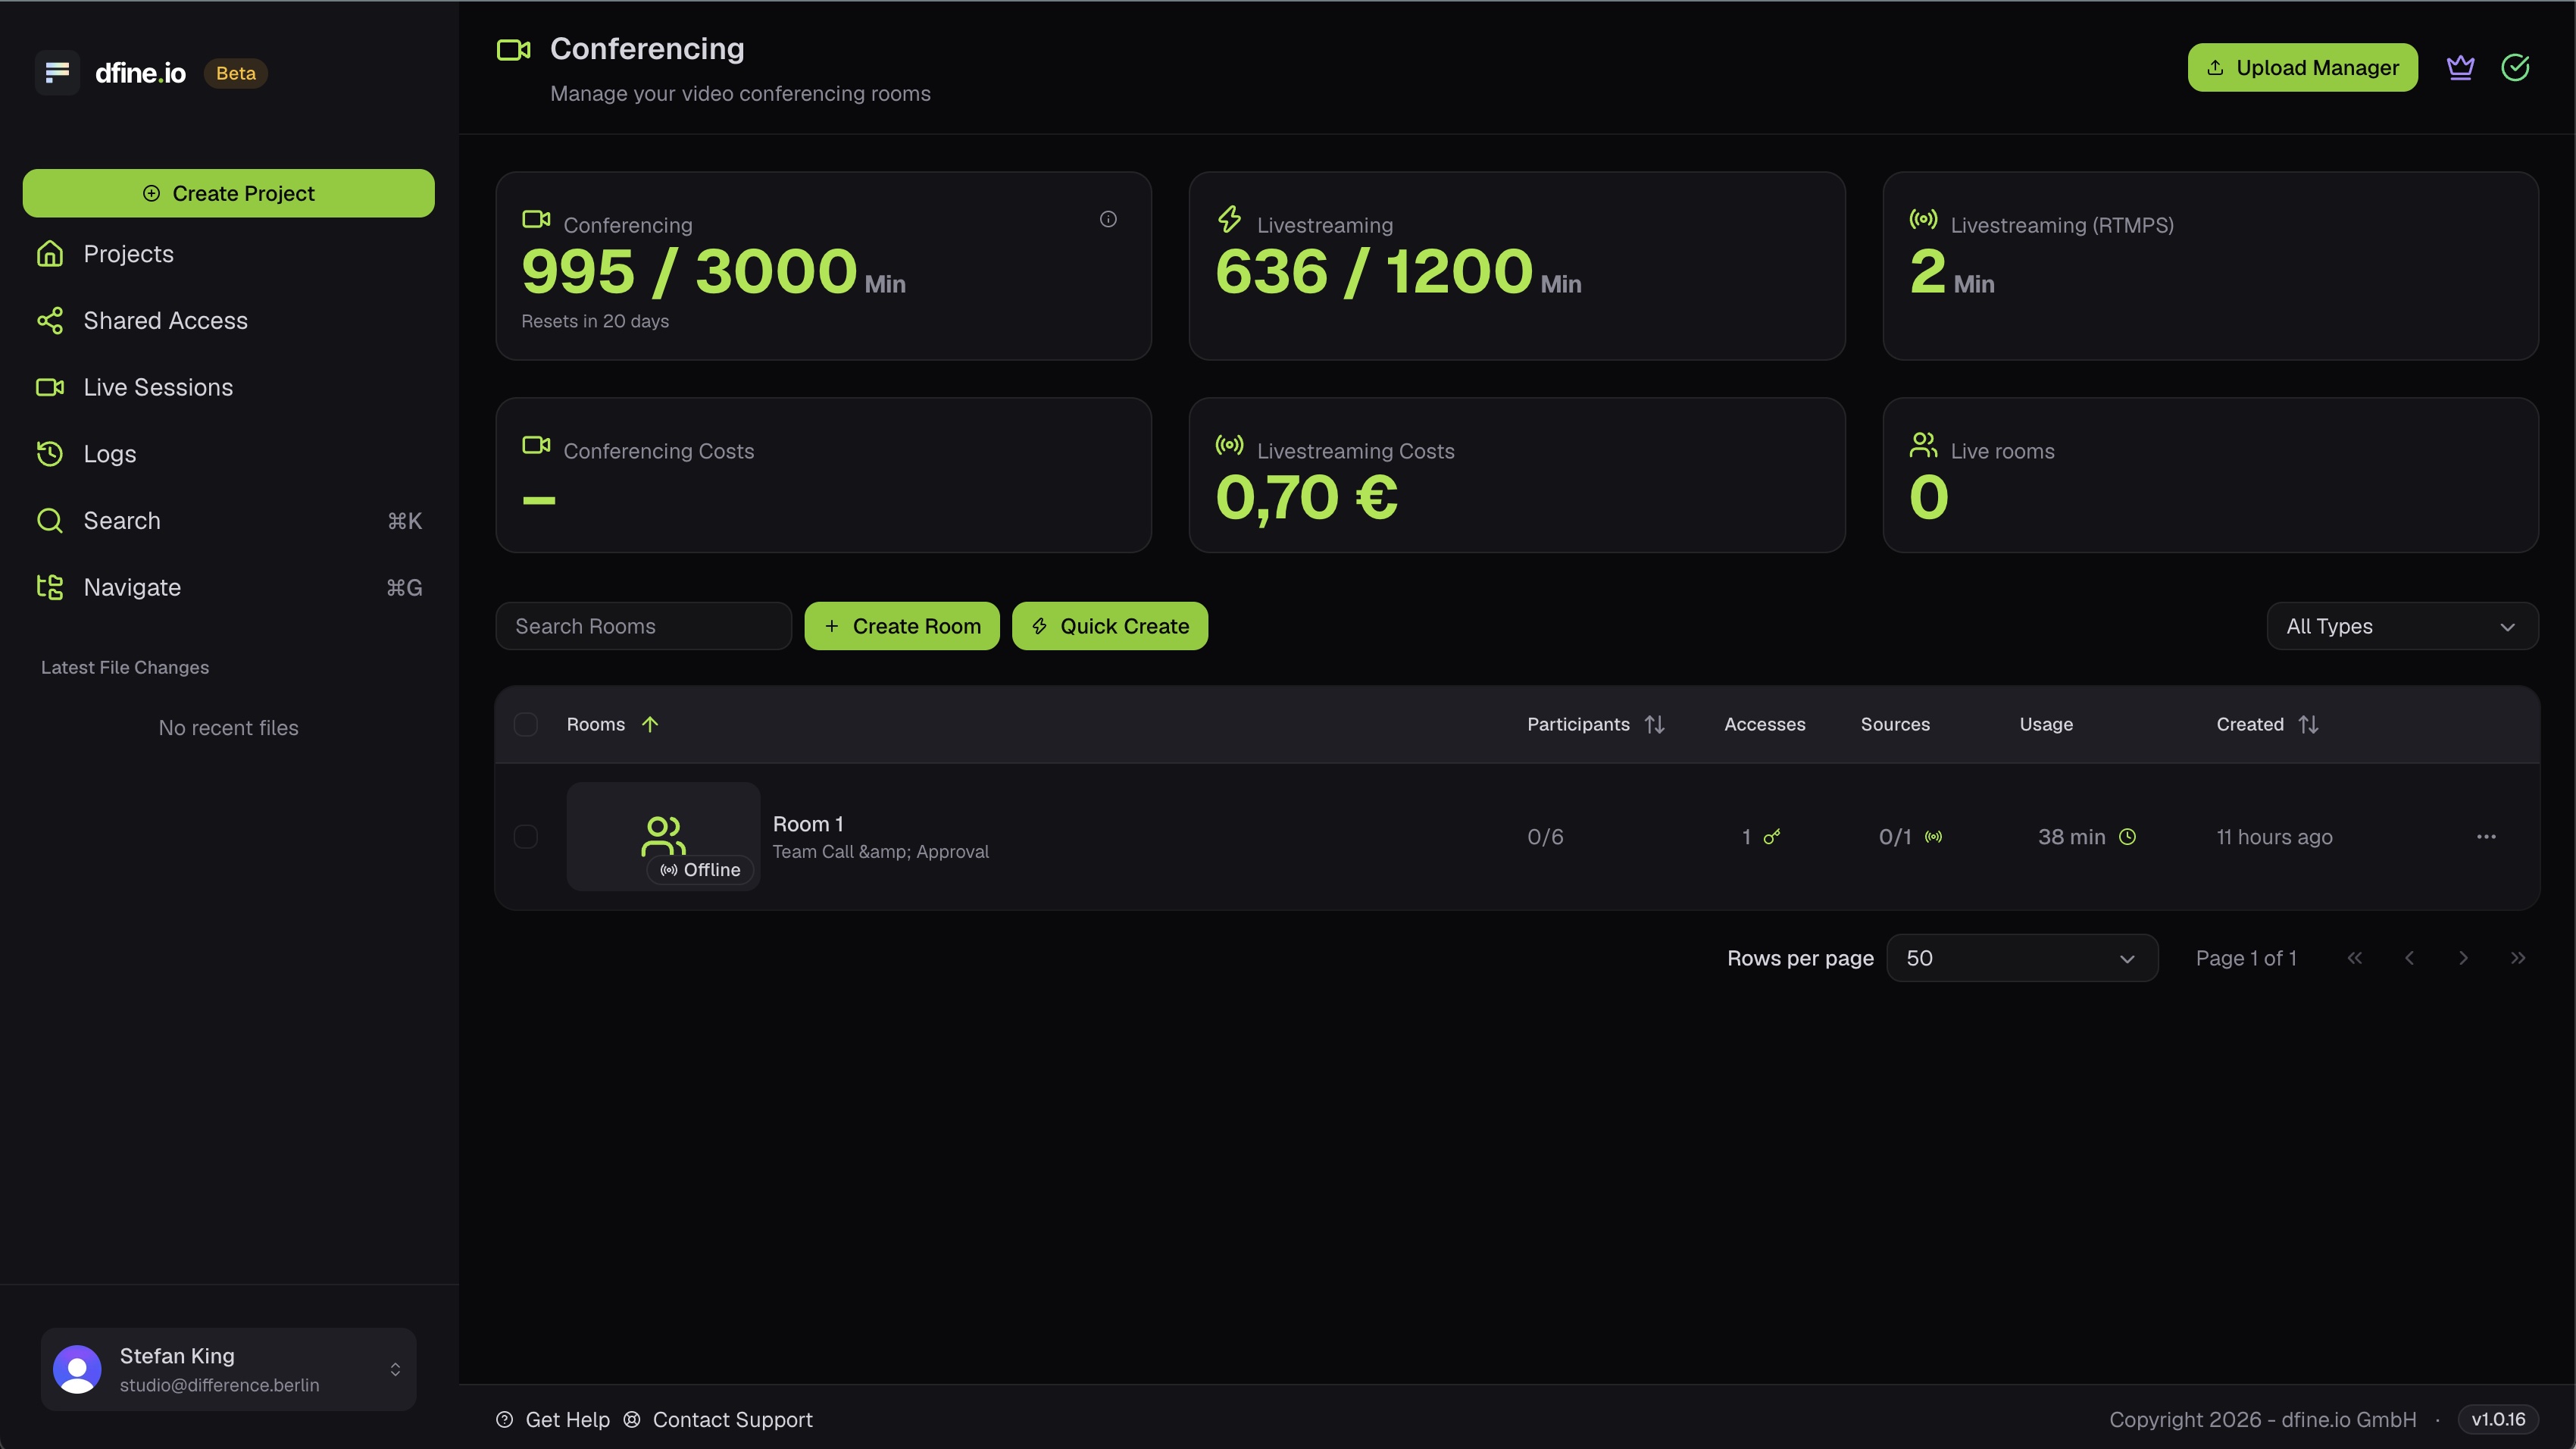Click the Livestreaming Costs broadcast icon
This screenshot has height=1449, width=2576.
(1230, 445)
